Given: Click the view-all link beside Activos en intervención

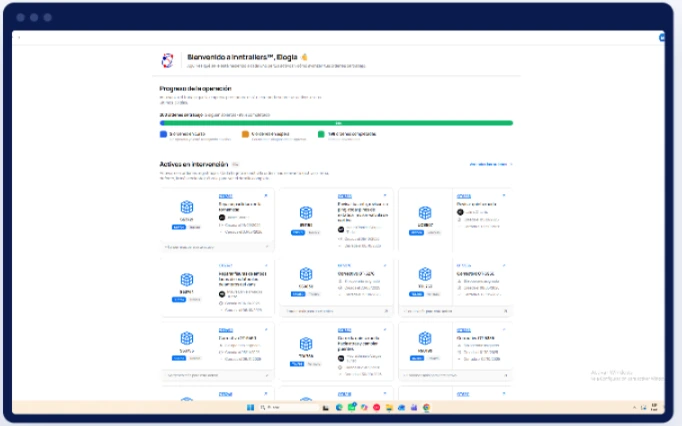Looking at the screenshot, I should [491, 164].
